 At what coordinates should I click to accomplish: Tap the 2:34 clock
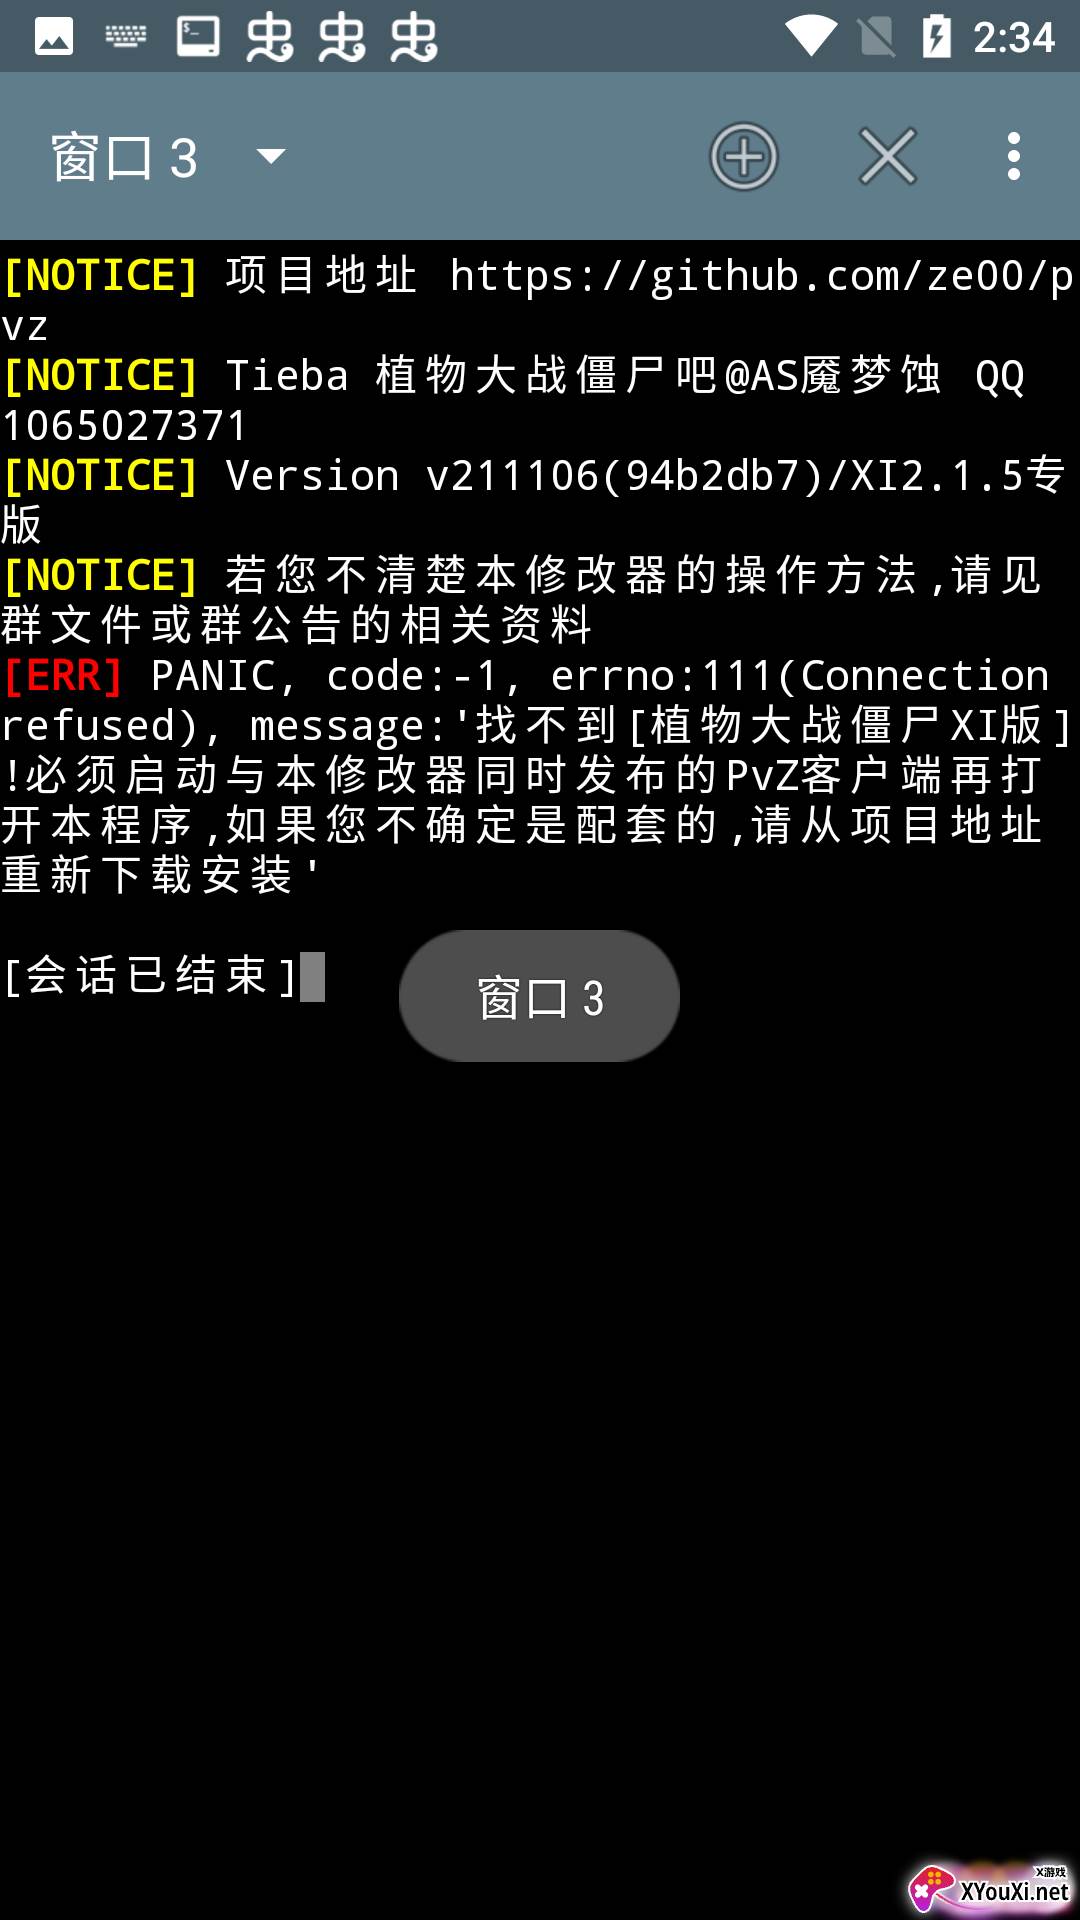pos(1014,38)
